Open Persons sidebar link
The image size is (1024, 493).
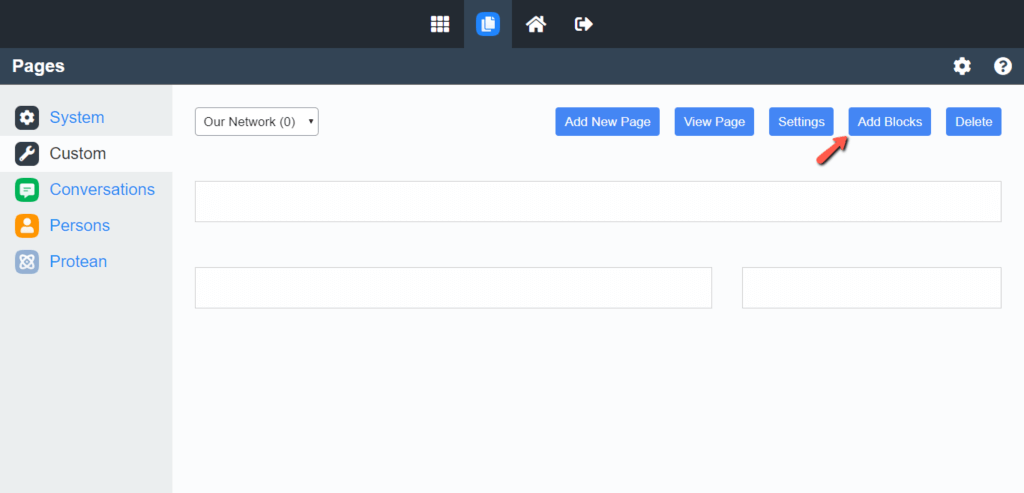point(80,225)
